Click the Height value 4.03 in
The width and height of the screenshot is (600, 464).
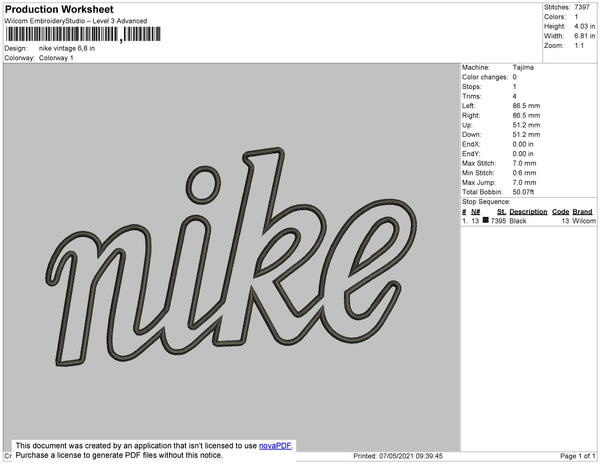pos(584,26)
